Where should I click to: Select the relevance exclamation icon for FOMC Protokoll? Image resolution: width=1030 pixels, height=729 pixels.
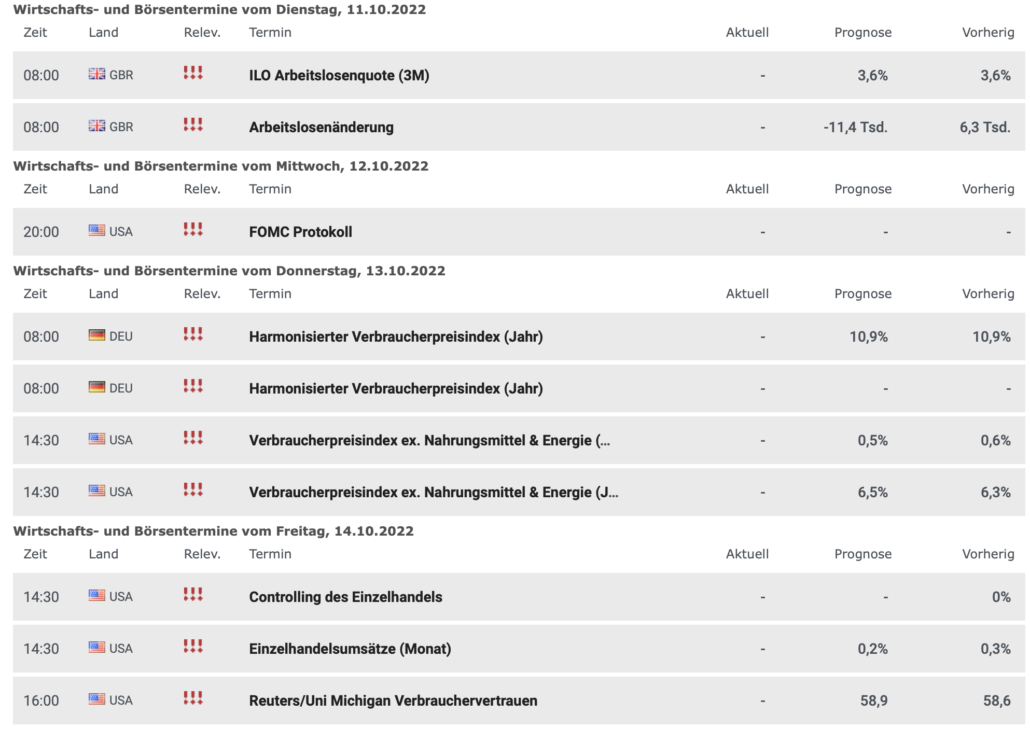[193, 230]
